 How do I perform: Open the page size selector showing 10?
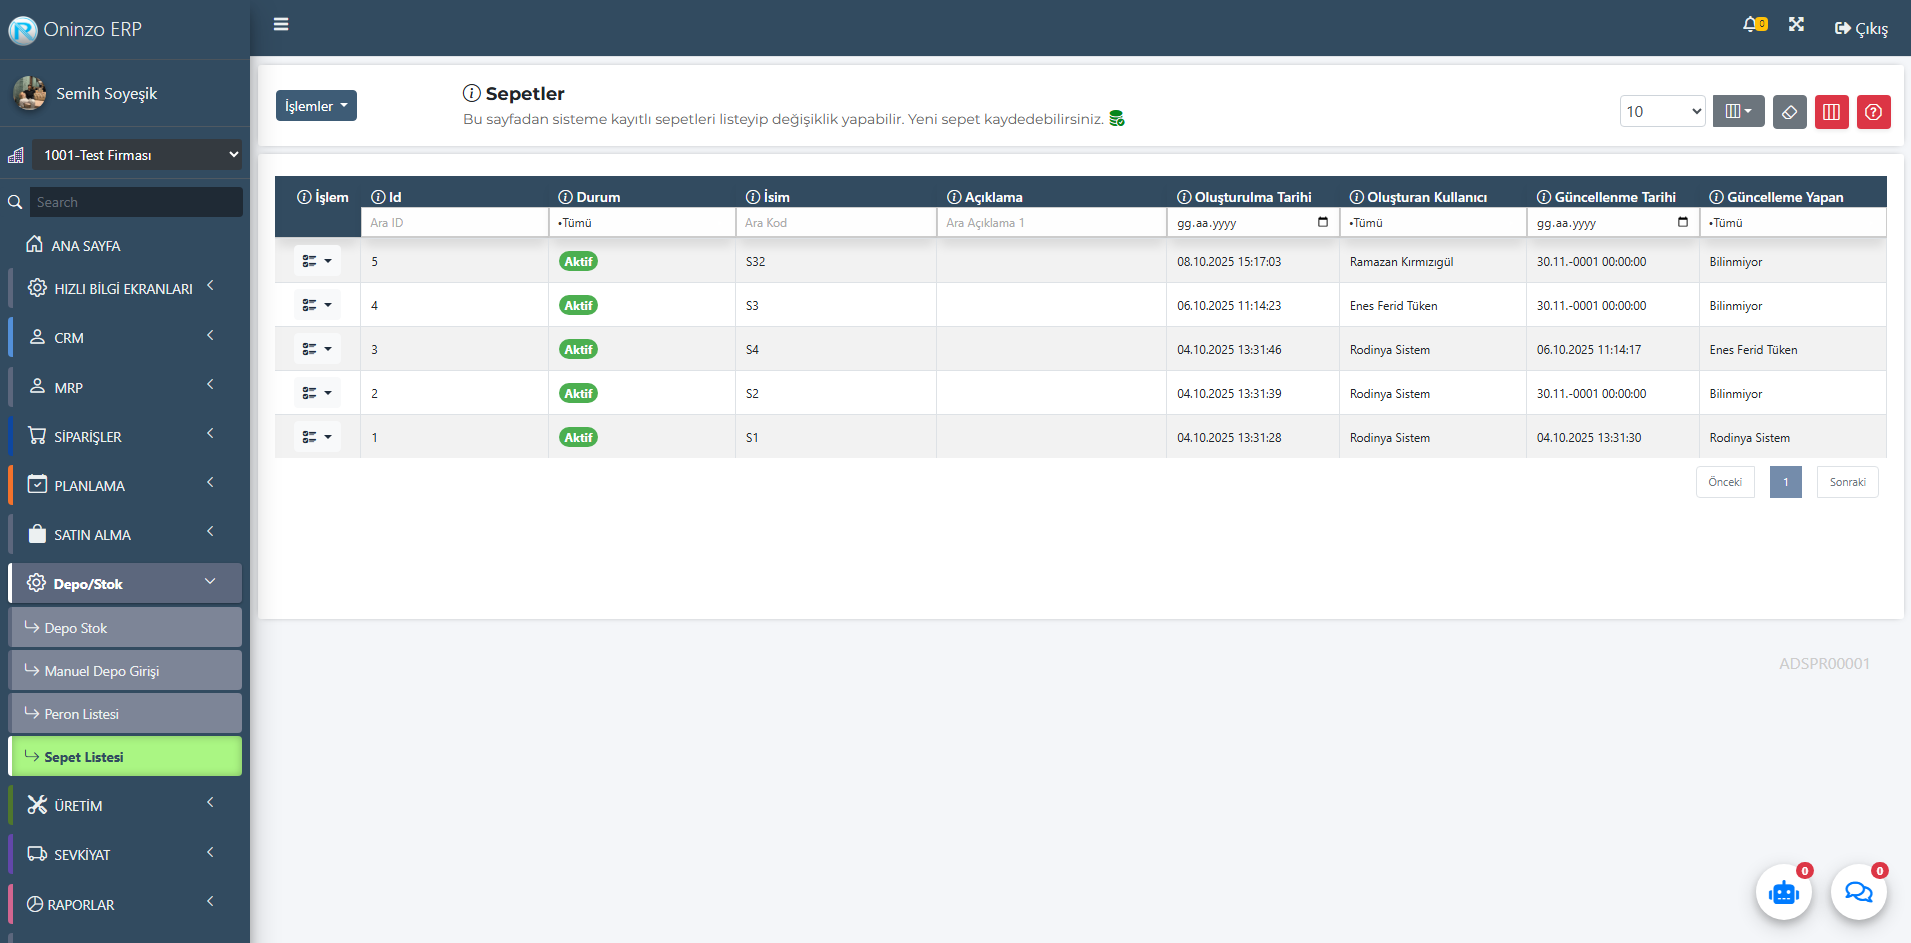coord(1662,112)
